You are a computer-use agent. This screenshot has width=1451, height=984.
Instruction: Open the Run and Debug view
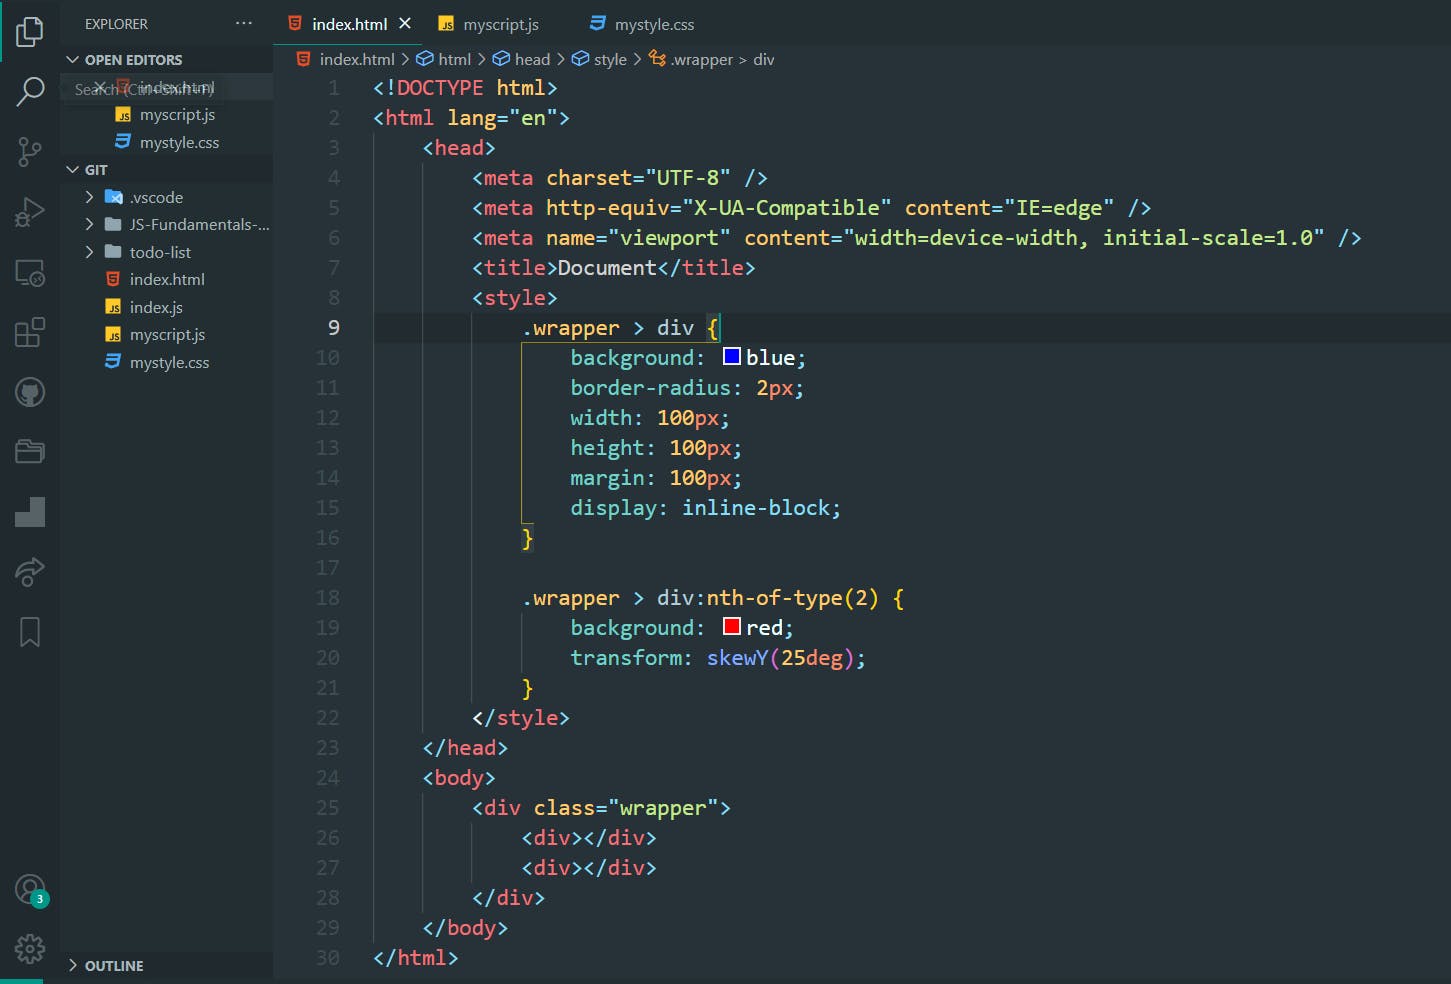[x=30, y=211]
